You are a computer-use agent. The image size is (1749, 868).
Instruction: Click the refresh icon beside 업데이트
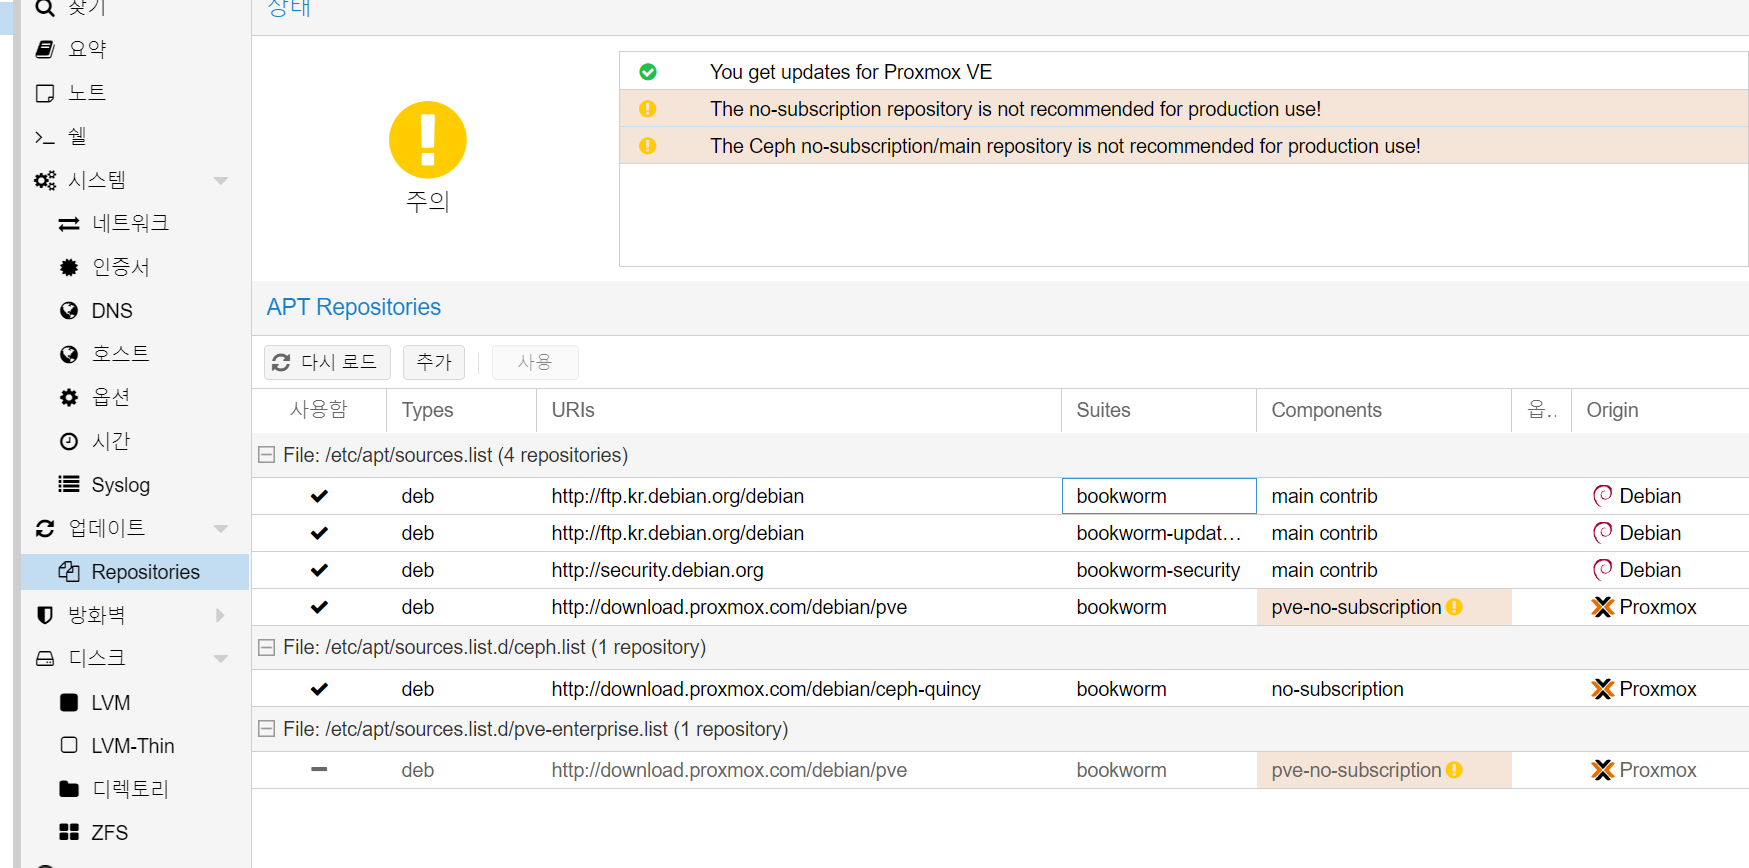coord(45,528)
